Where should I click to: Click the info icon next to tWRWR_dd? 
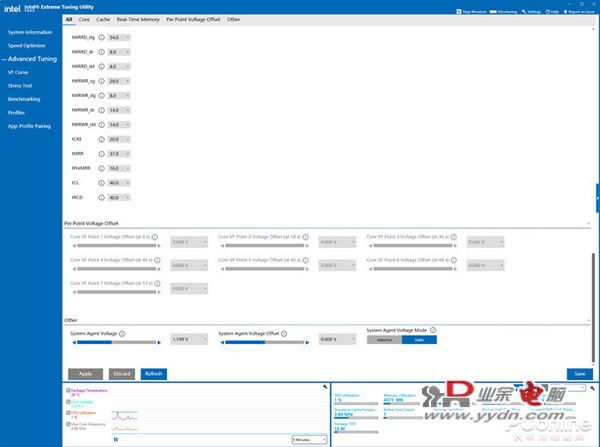point(101,125)
